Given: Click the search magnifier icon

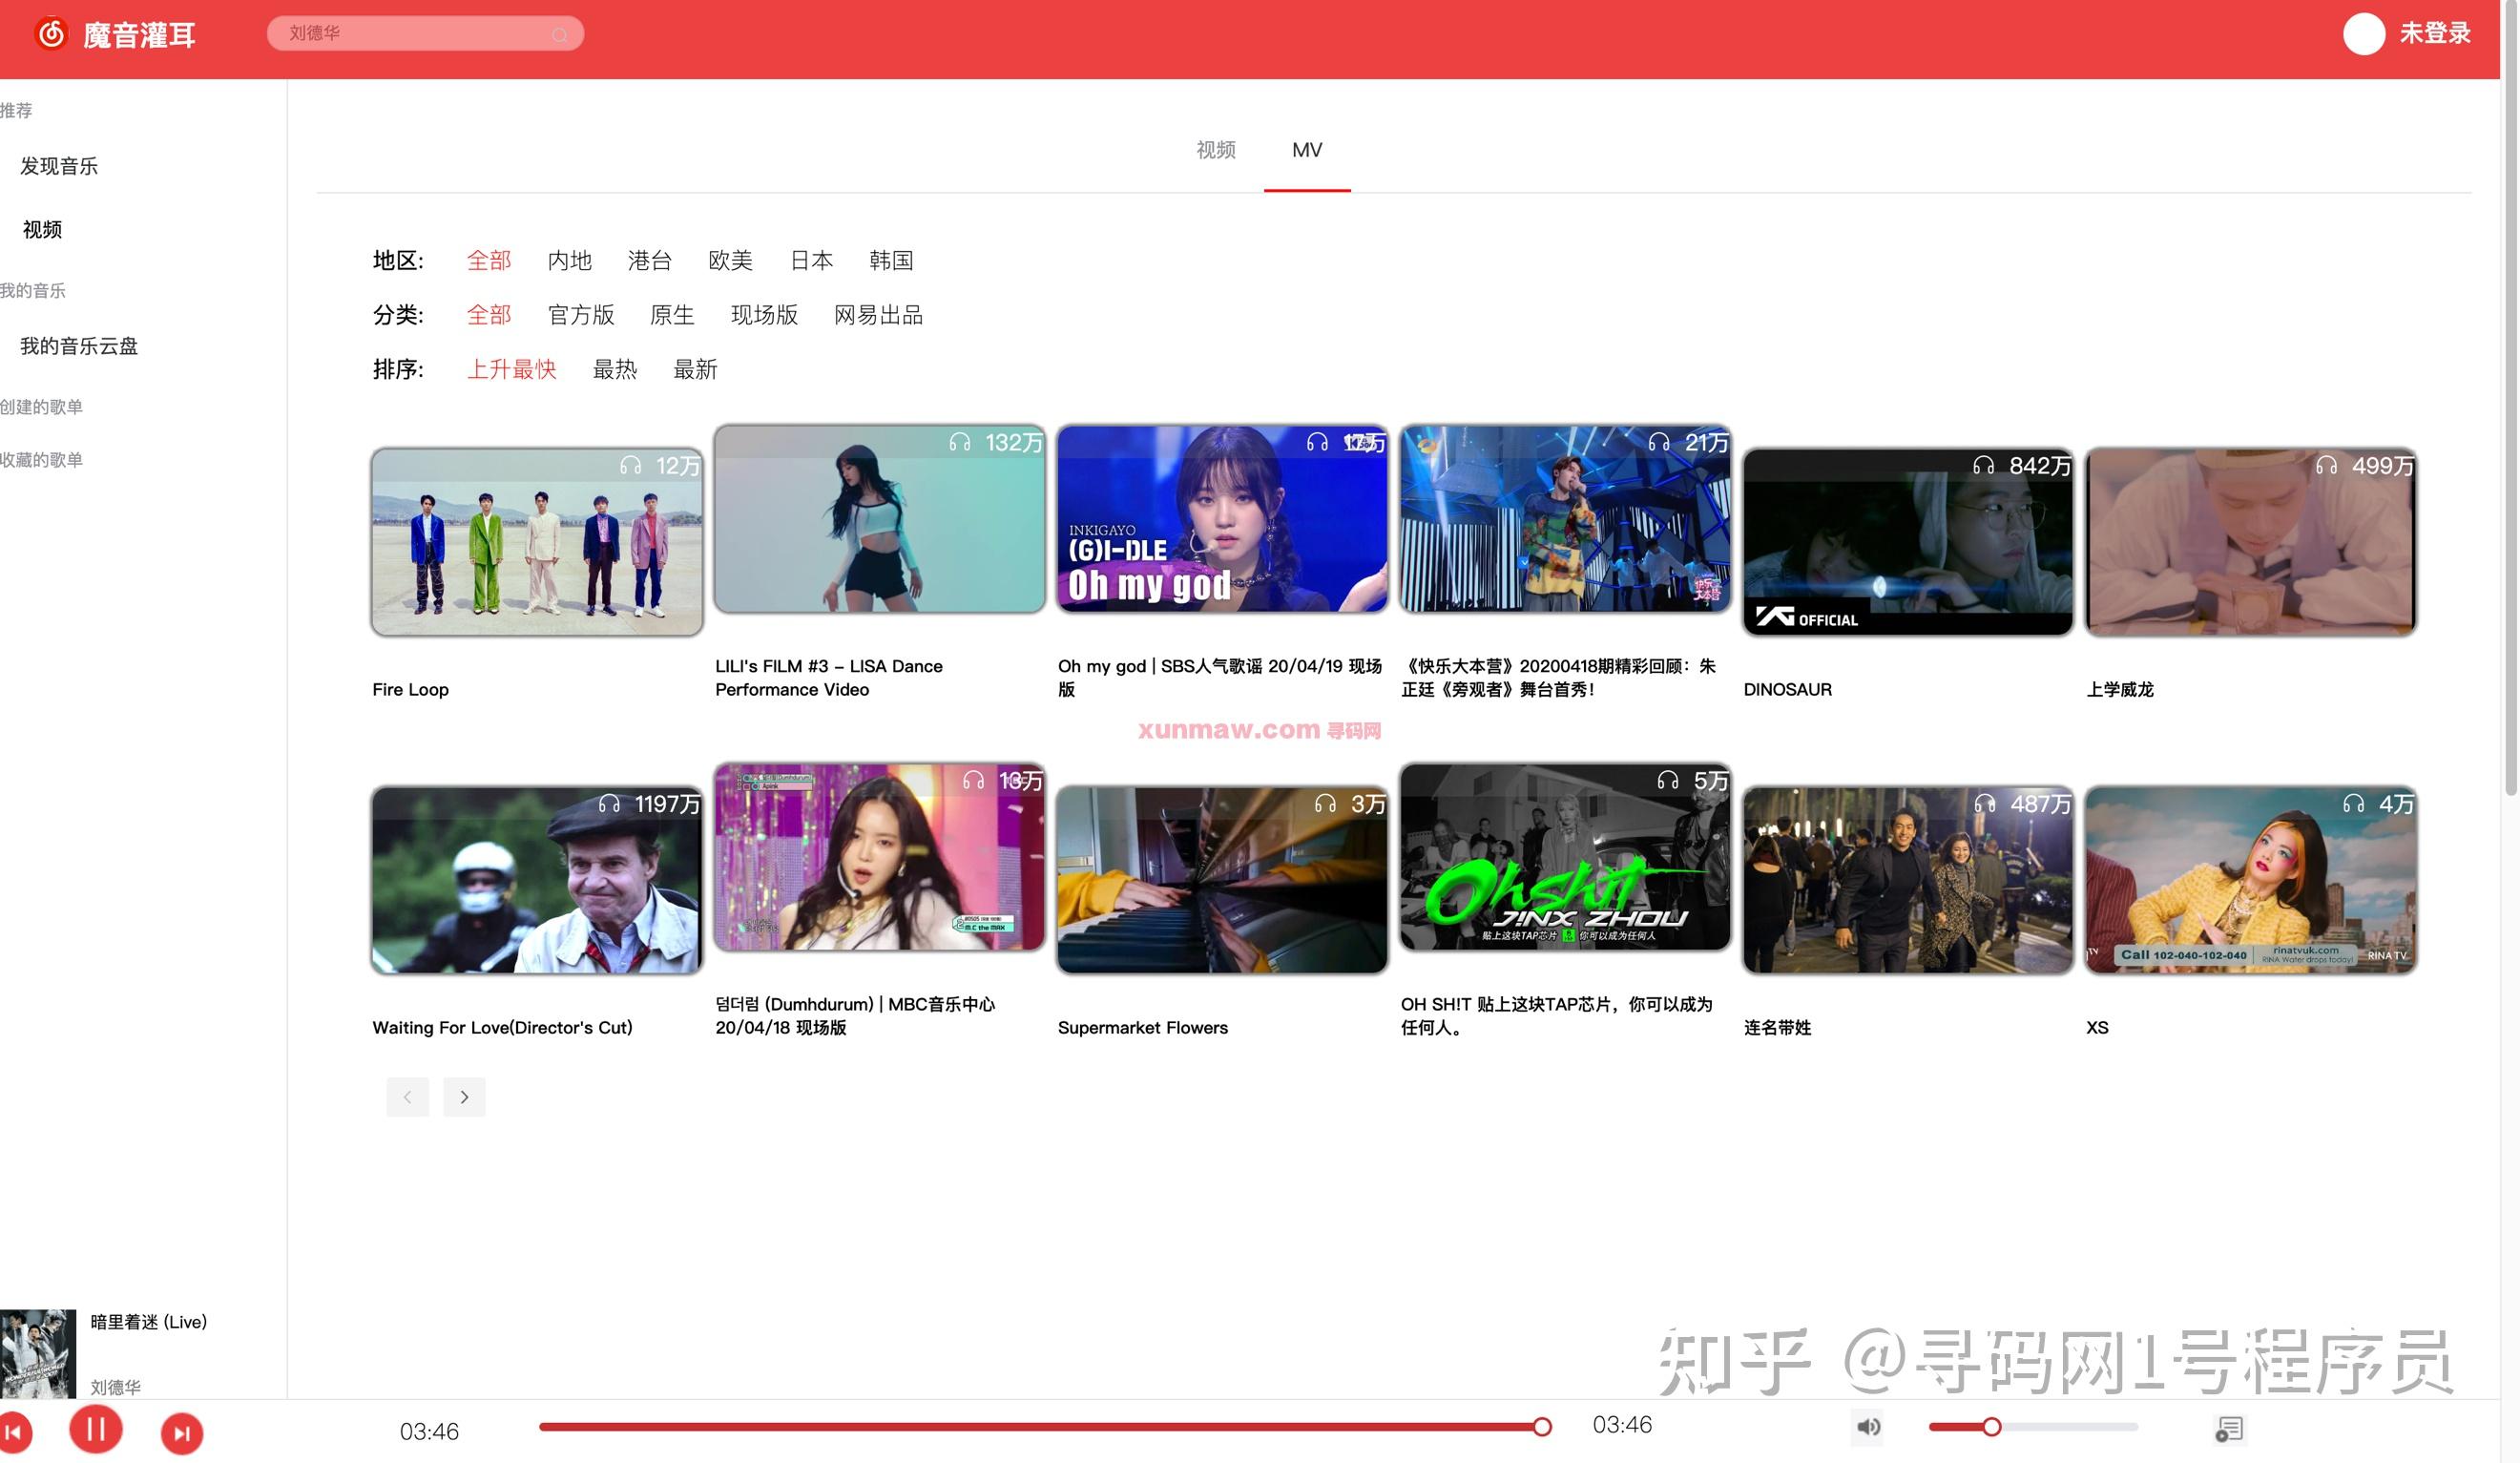Looking at the screenshot, I should point(560,33).
